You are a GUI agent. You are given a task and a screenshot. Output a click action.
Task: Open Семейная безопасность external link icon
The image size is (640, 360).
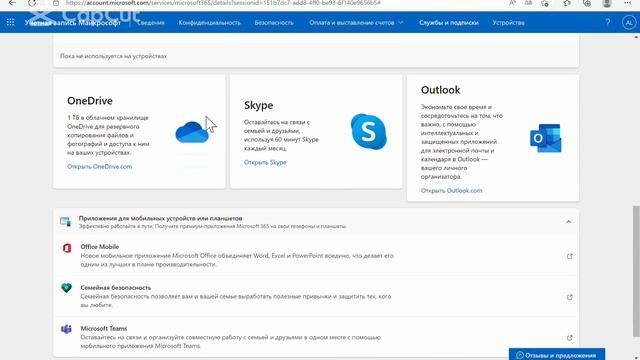569,297
